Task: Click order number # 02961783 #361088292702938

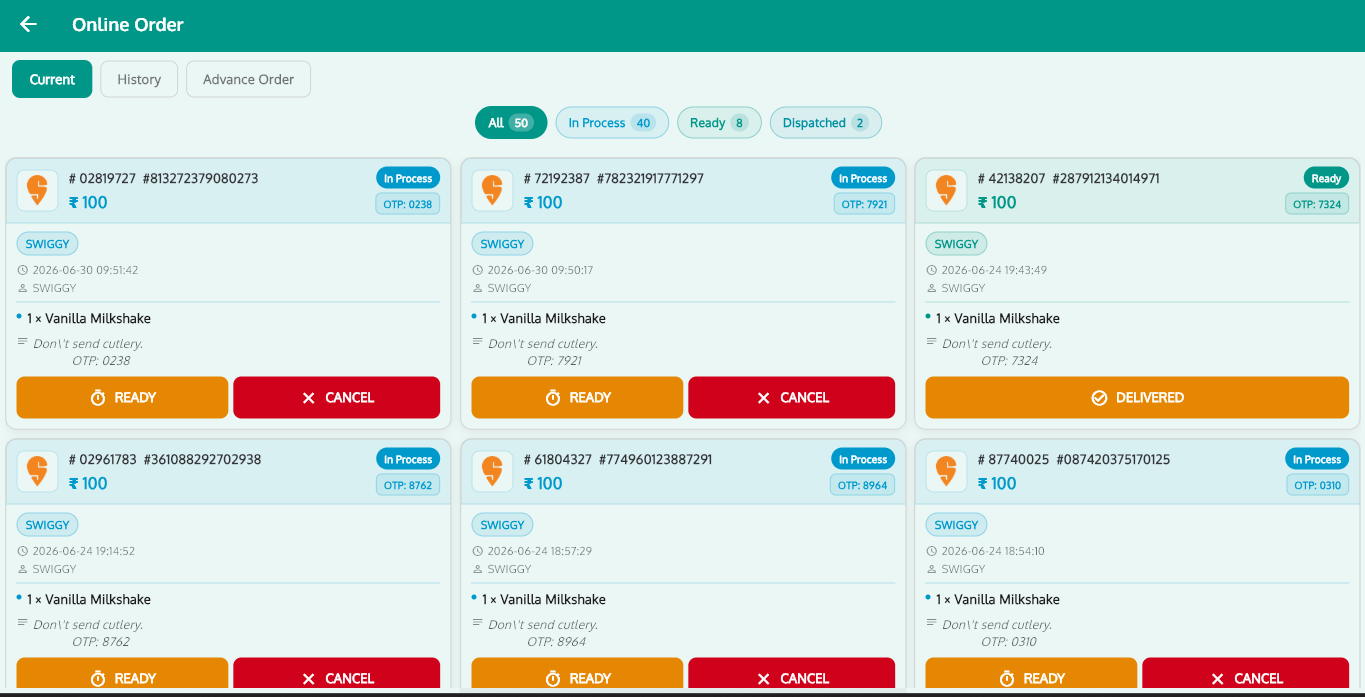Action: click(165, 459)
